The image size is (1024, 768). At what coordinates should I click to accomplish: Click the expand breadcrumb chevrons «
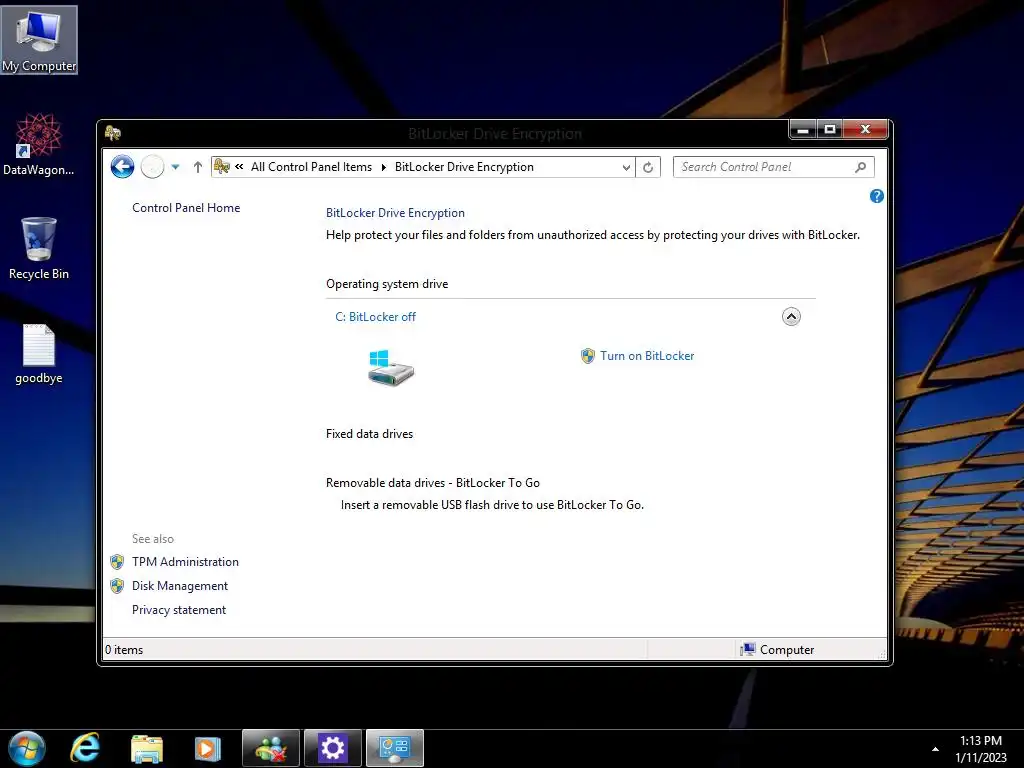(x=239, y=167)
